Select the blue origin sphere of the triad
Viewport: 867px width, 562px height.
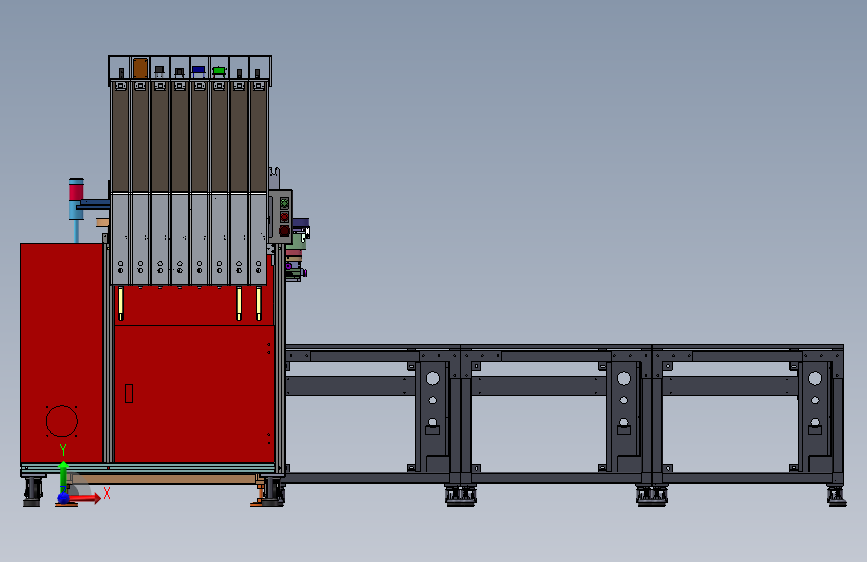pos(64,498)
